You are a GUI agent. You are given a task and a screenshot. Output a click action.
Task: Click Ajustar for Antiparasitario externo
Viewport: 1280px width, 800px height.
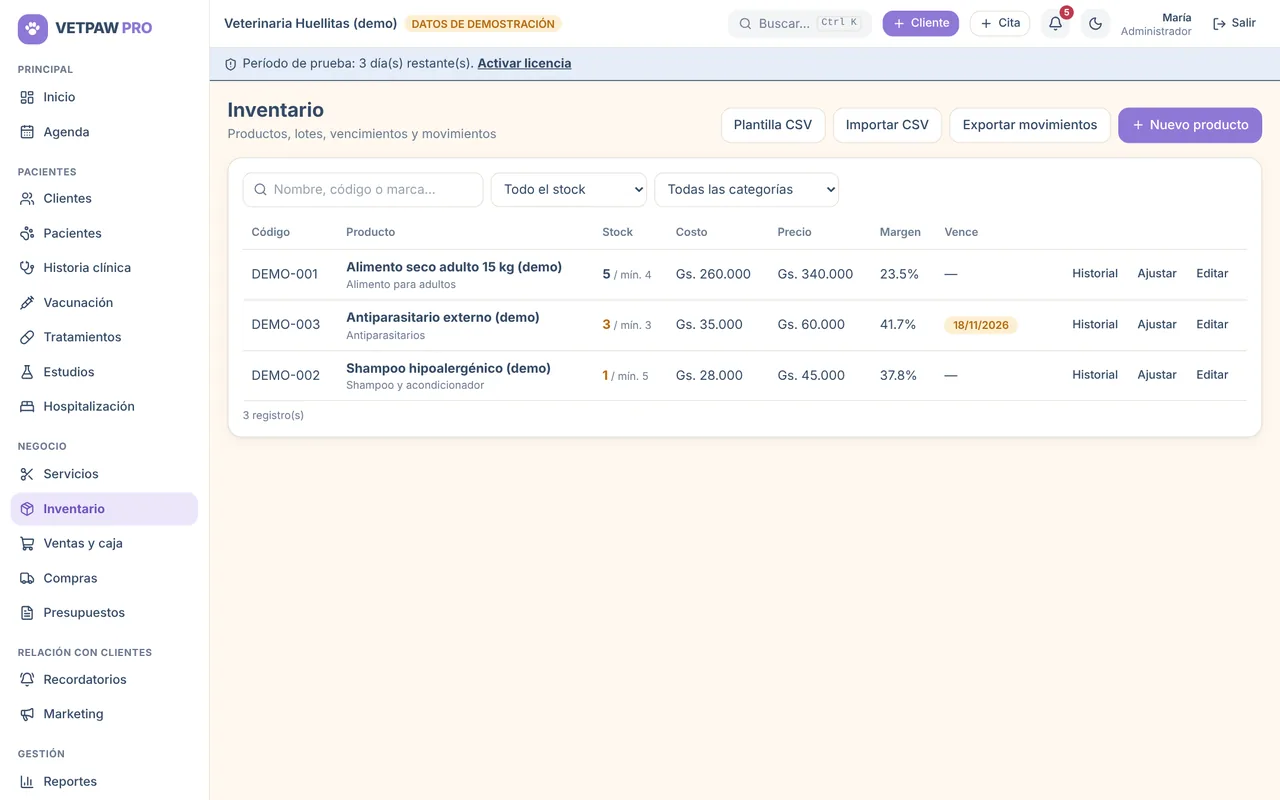coord(1157,324)
